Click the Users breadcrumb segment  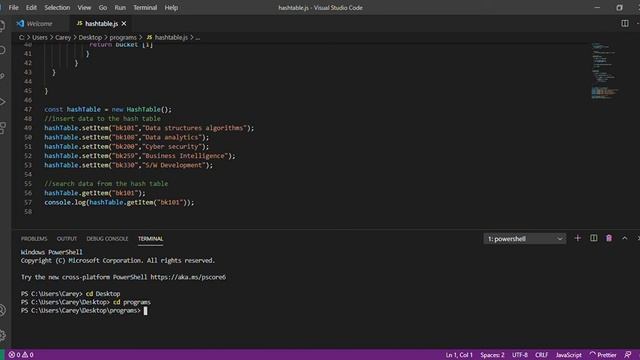(40, 37)
